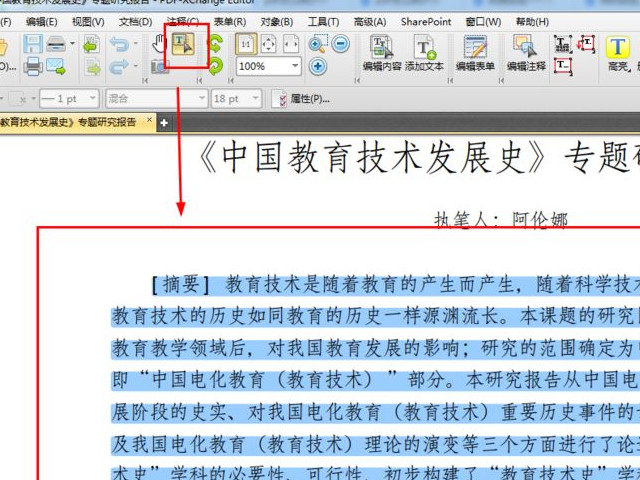Select the marquee Zoom tool magnifier

tap(318, 43)
